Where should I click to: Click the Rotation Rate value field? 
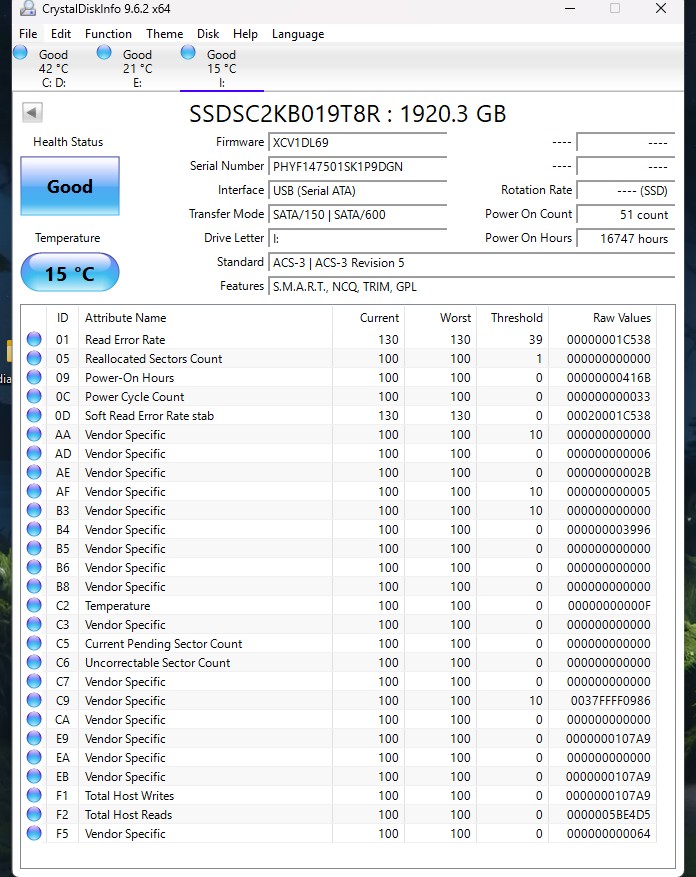[x=626, y=191]
